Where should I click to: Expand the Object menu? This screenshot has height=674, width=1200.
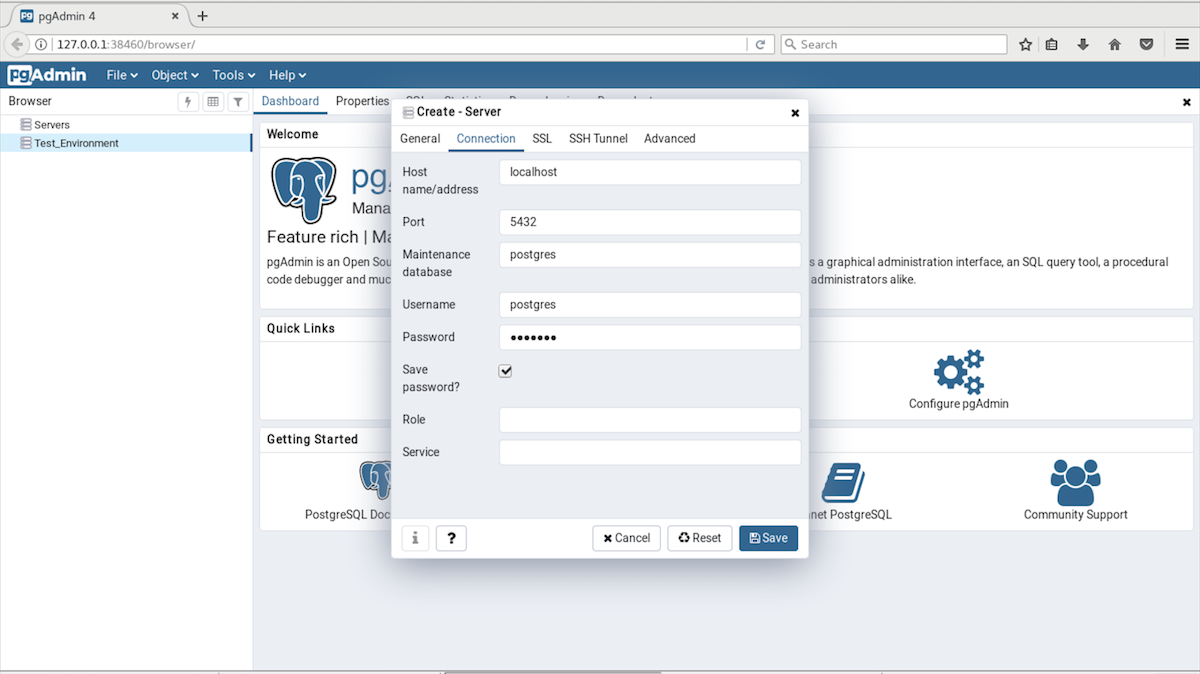(175, 75)
